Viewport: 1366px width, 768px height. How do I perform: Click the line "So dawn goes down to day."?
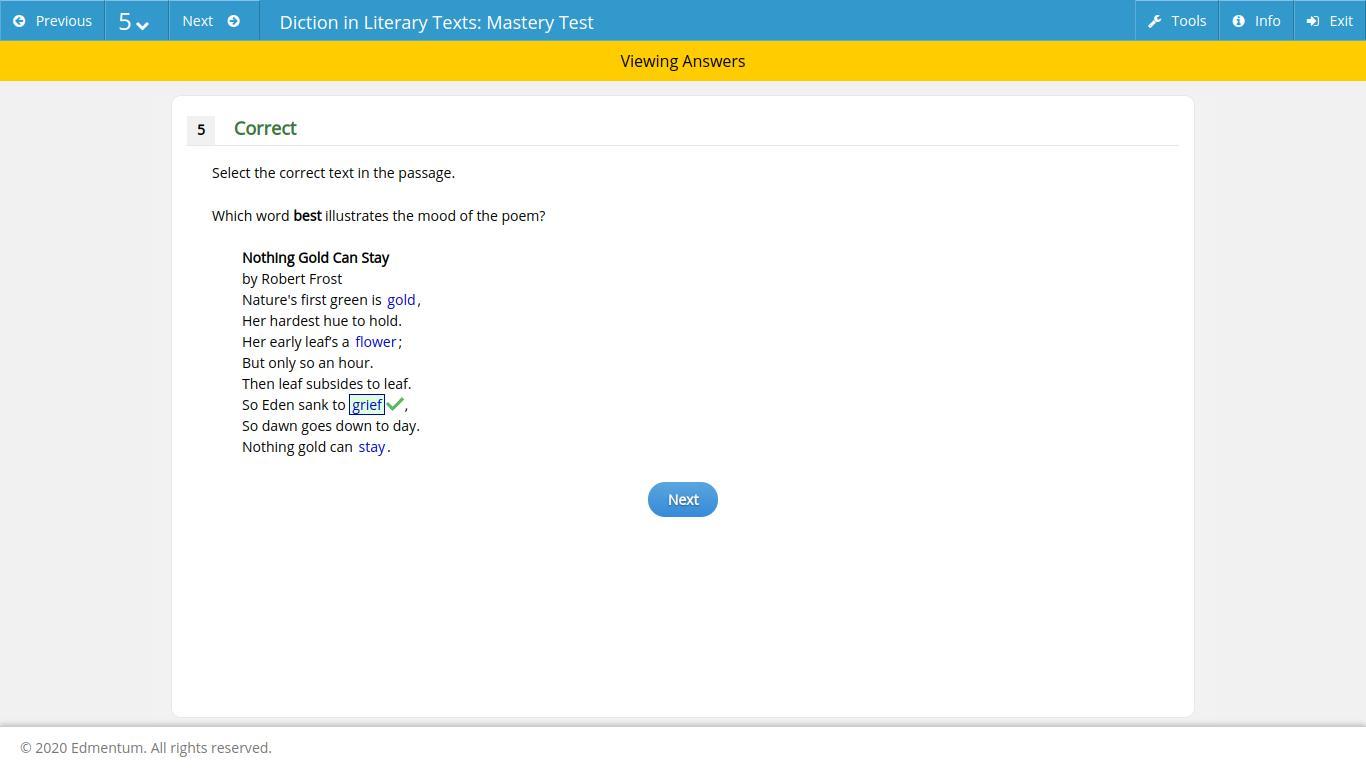[331, 426]
